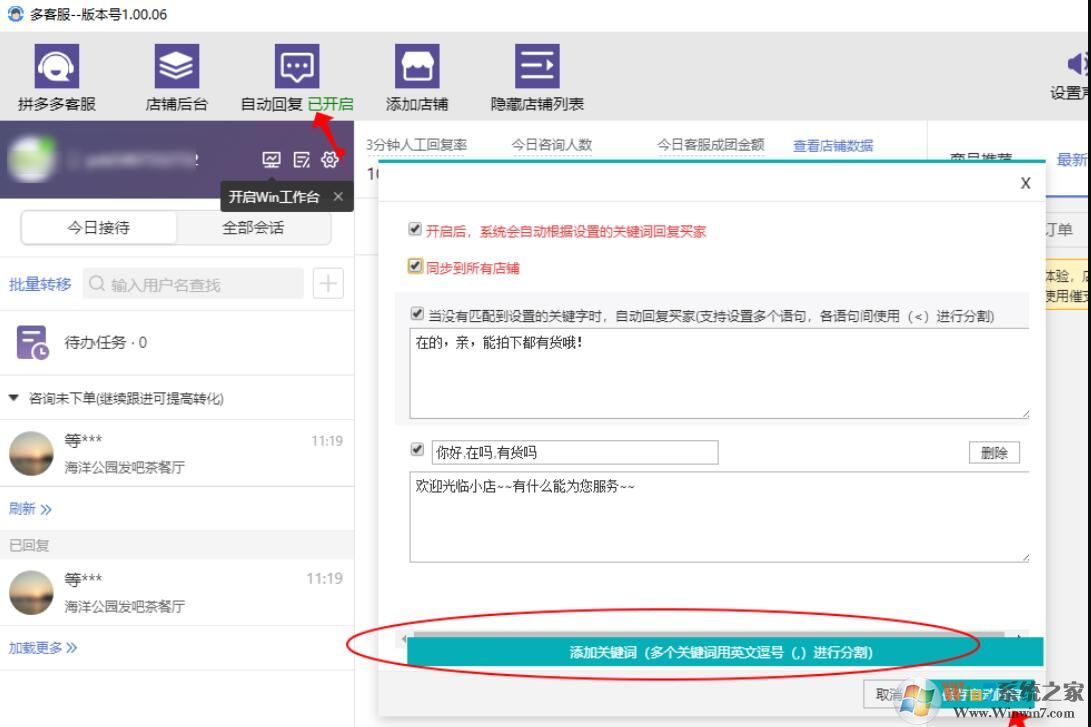Open the gear settings icon beside avatar

(x=330, y=159)
